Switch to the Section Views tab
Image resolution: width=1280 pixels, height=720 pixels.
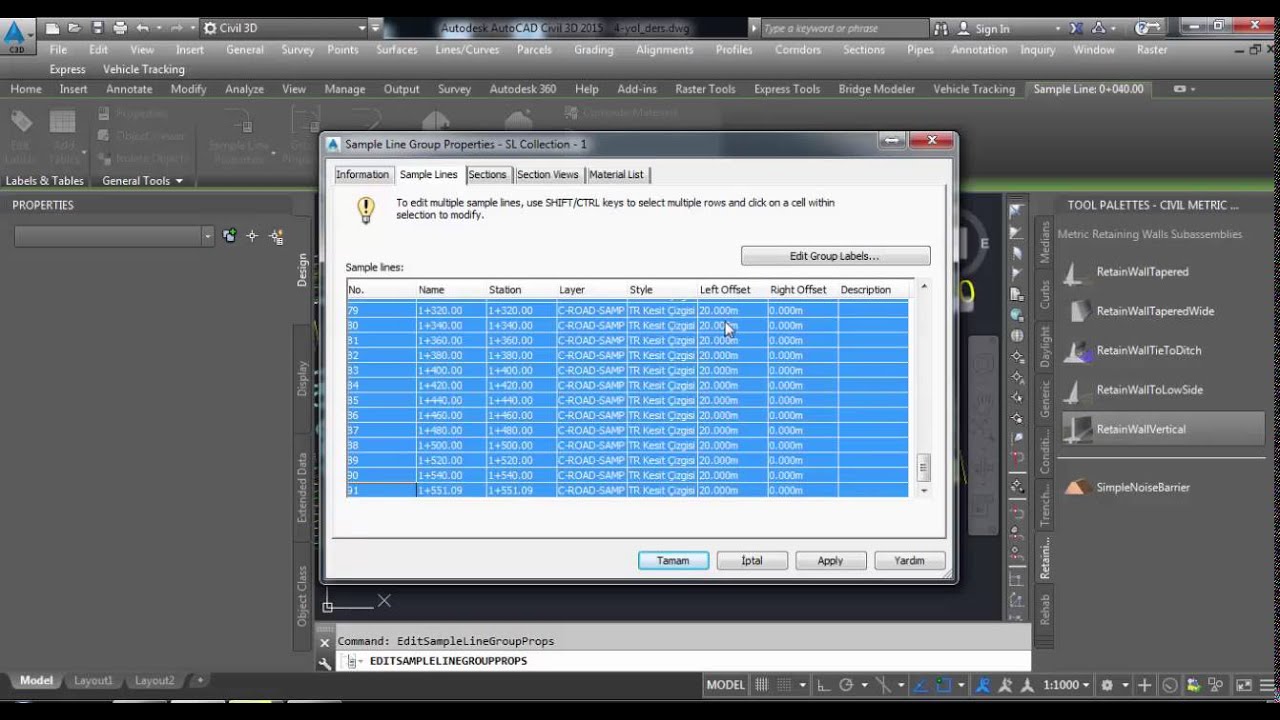pyautogui.click(x=547, y=174)
